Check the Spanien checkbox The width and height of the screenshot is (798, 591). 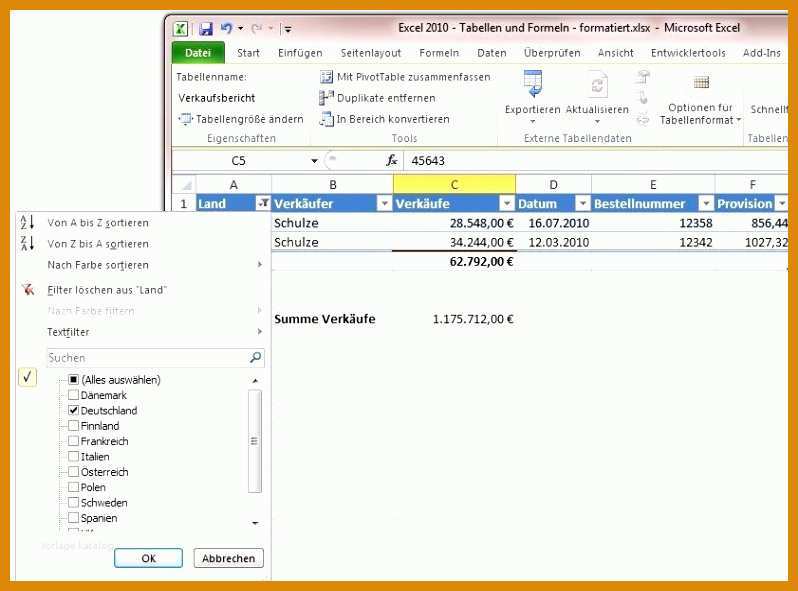(x=73, y=518)
